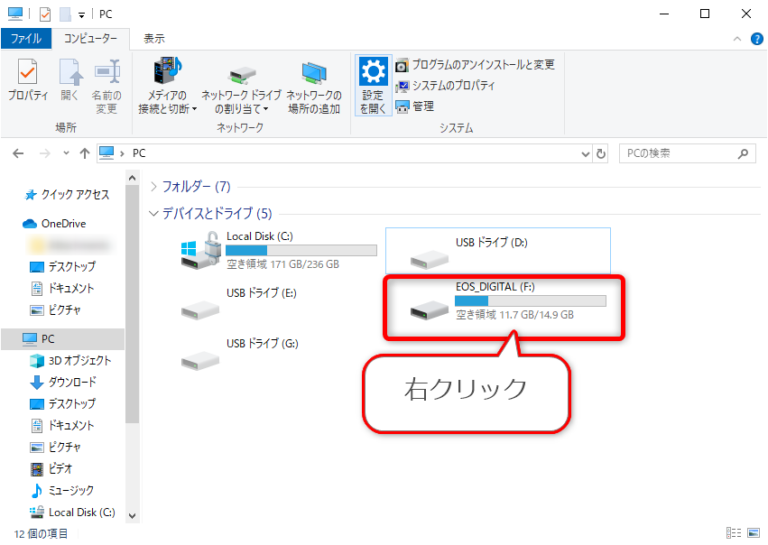Viewport: 768px width, 545px height.
Task: Open Documents (ドキュメント) under PC
Action: [63, 426]
